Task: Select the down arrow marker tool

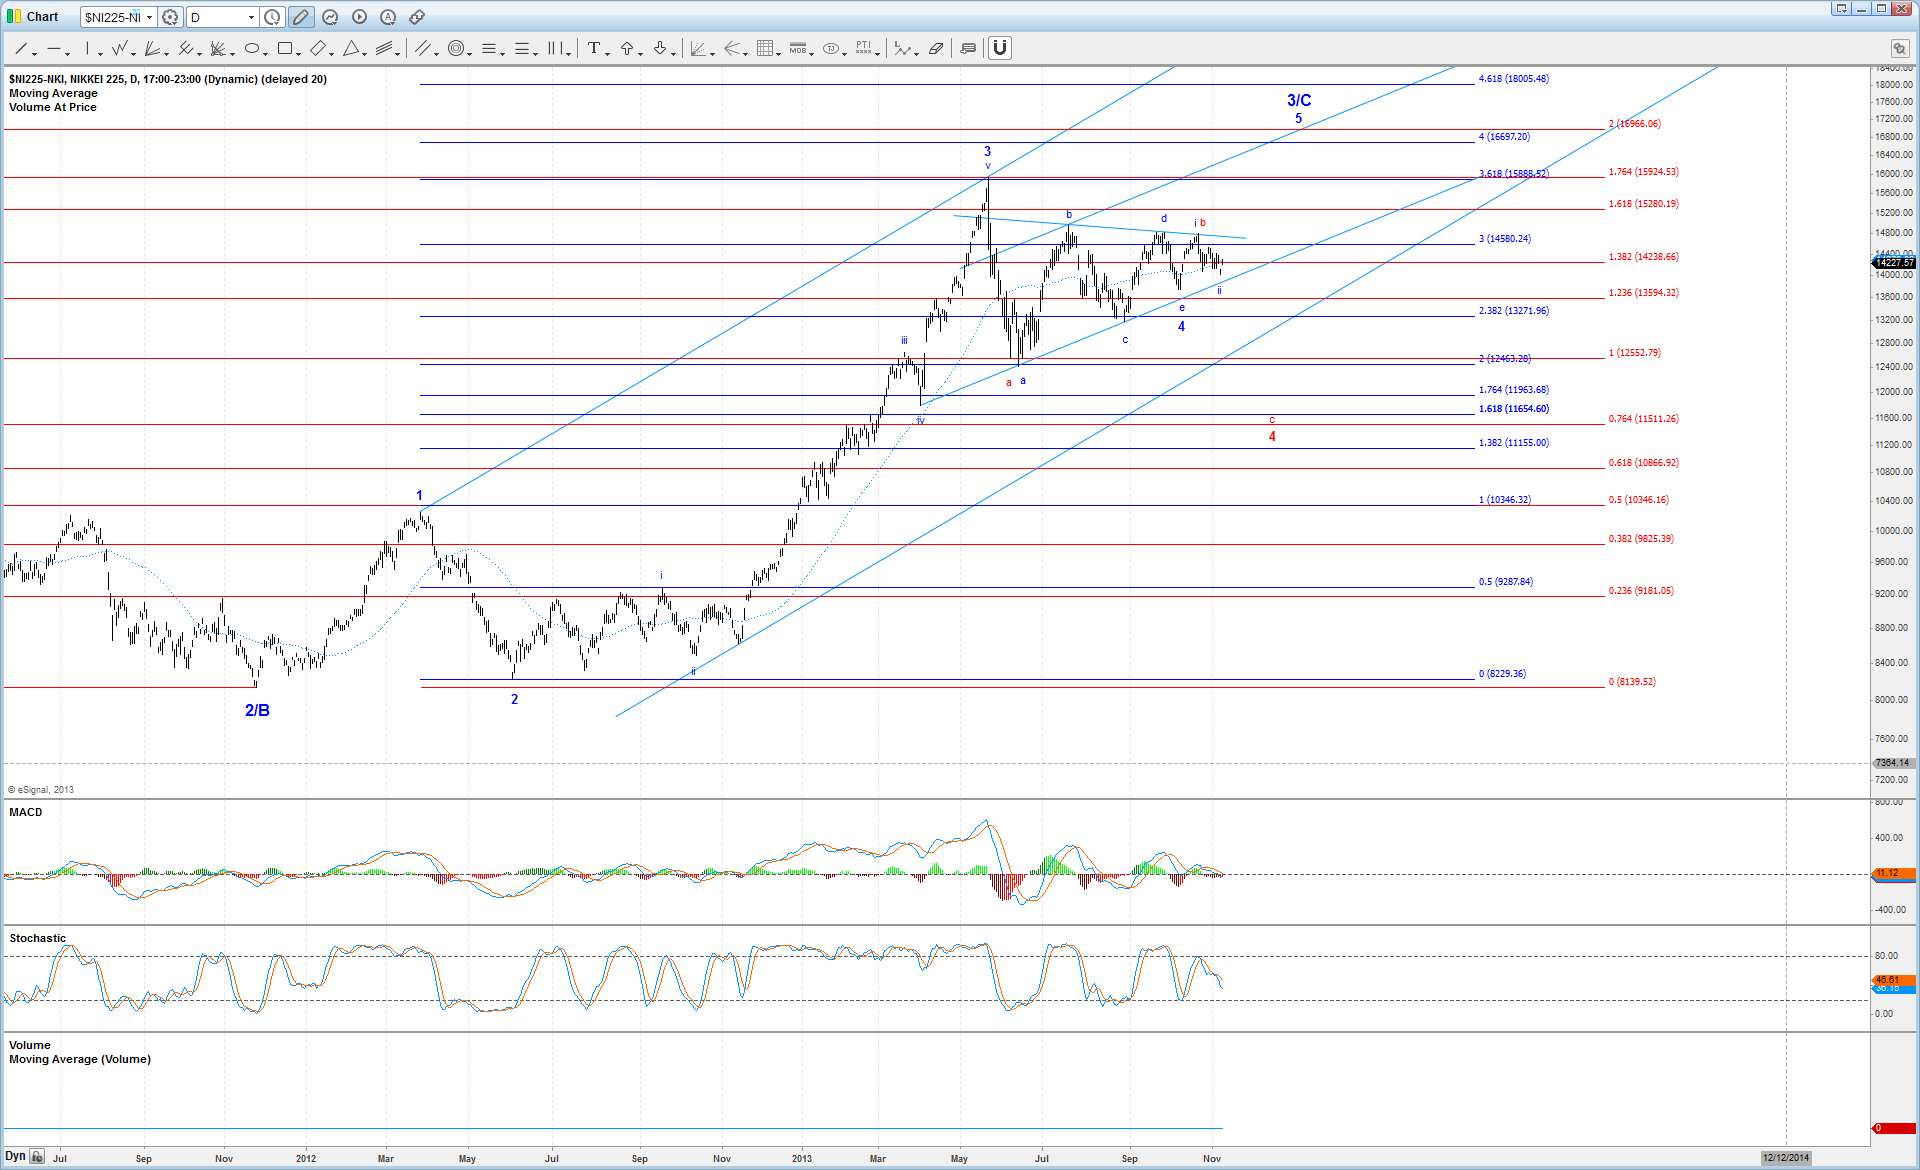Action: tap(660, 48)
